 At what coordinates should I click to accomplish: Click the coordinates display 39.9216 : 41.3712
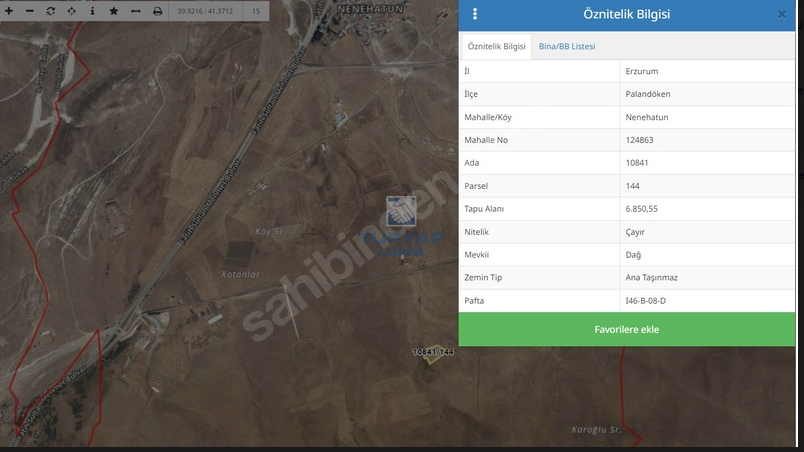205,11
